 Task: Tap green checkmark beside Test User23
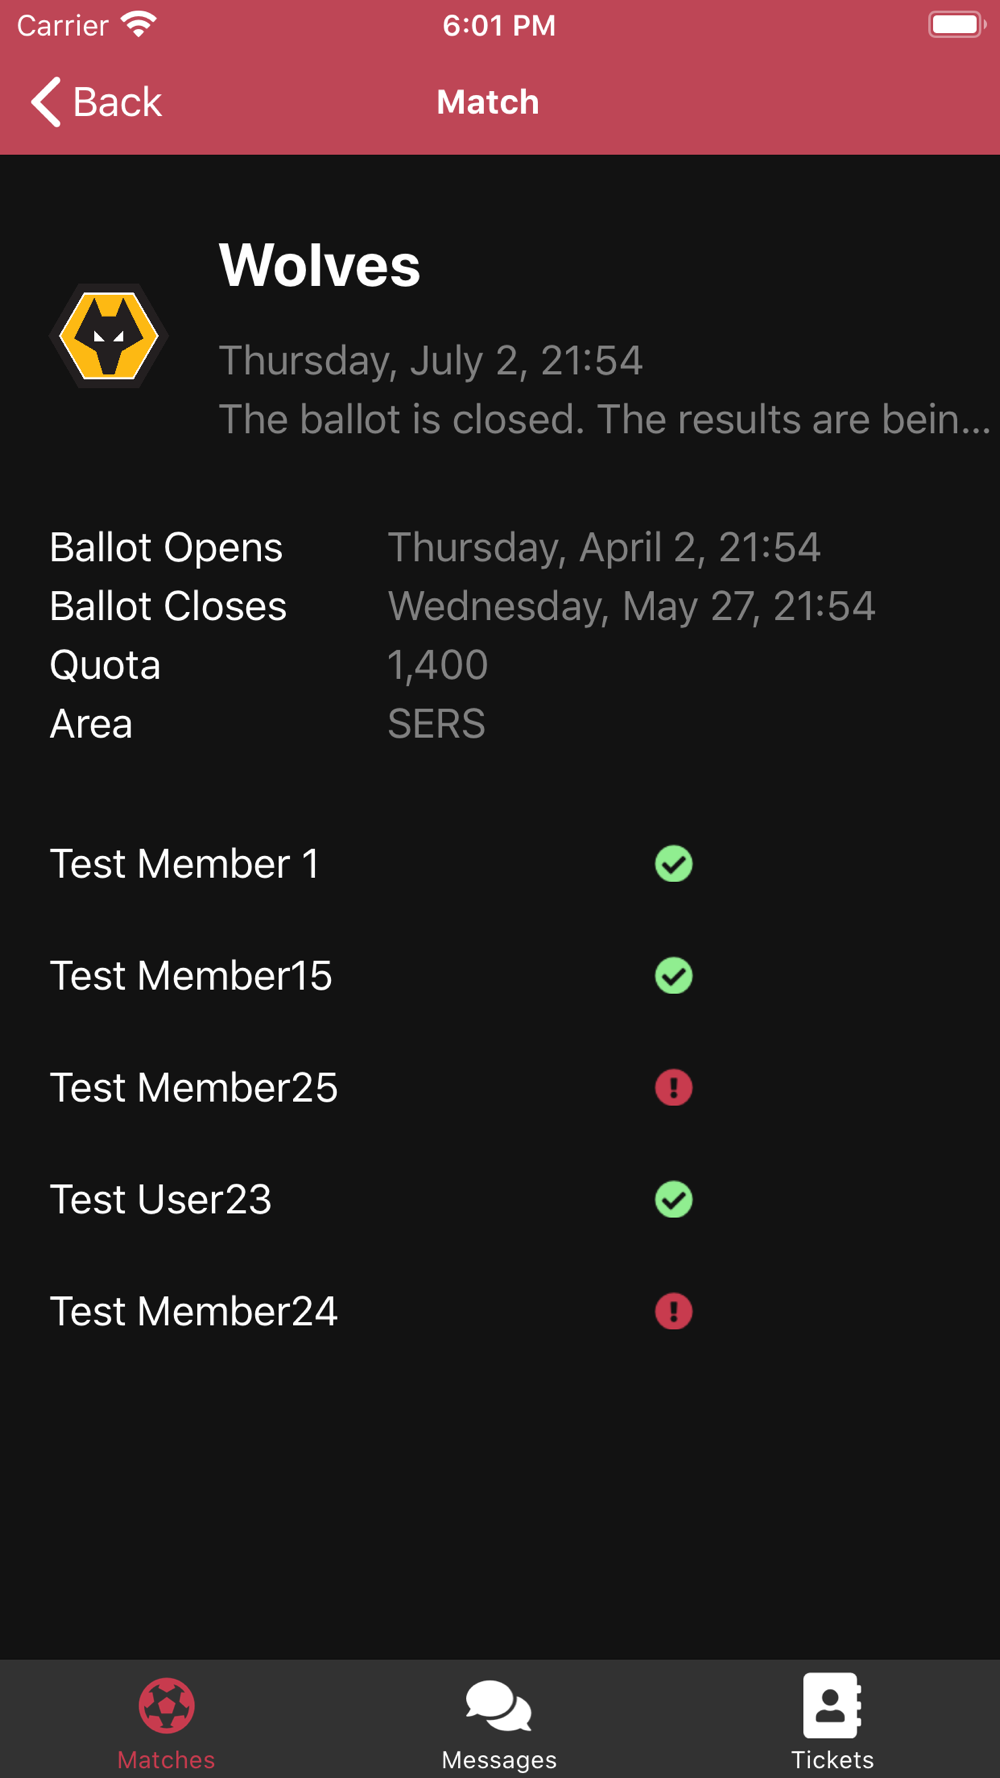[x=673, y=1199]
